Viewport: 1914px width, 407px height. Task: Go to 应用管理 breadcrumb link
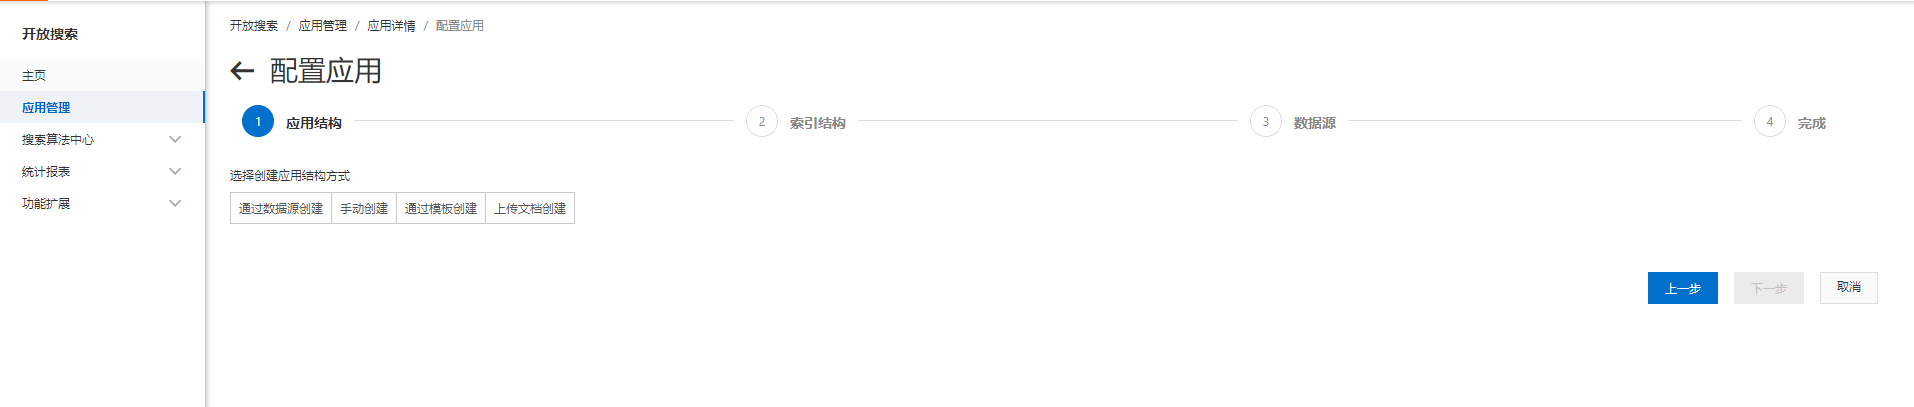point(323,26)
